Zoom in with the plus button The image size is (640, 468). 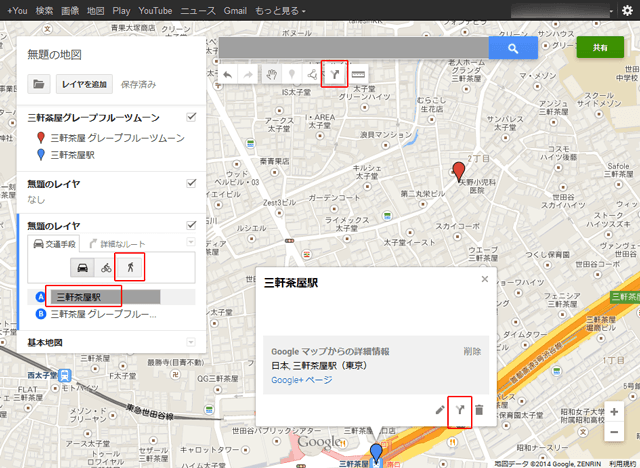click(614, 412)
